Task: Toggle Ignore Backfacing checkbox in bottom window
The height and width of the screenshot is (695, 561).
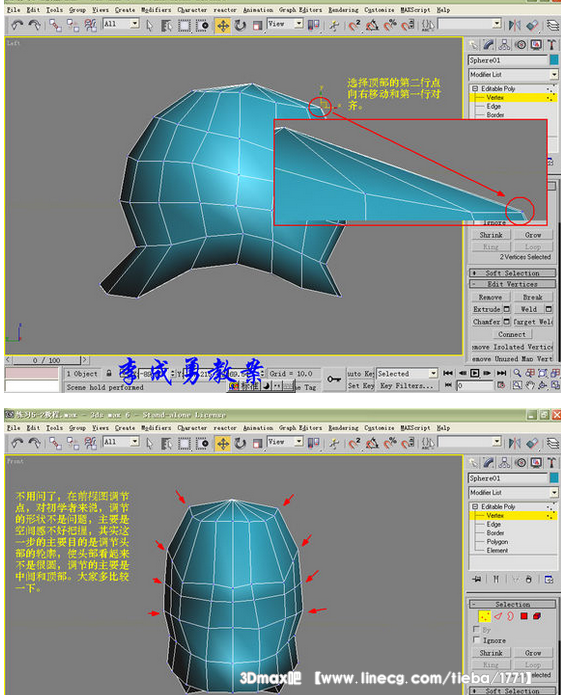Action: coord(476,640)
